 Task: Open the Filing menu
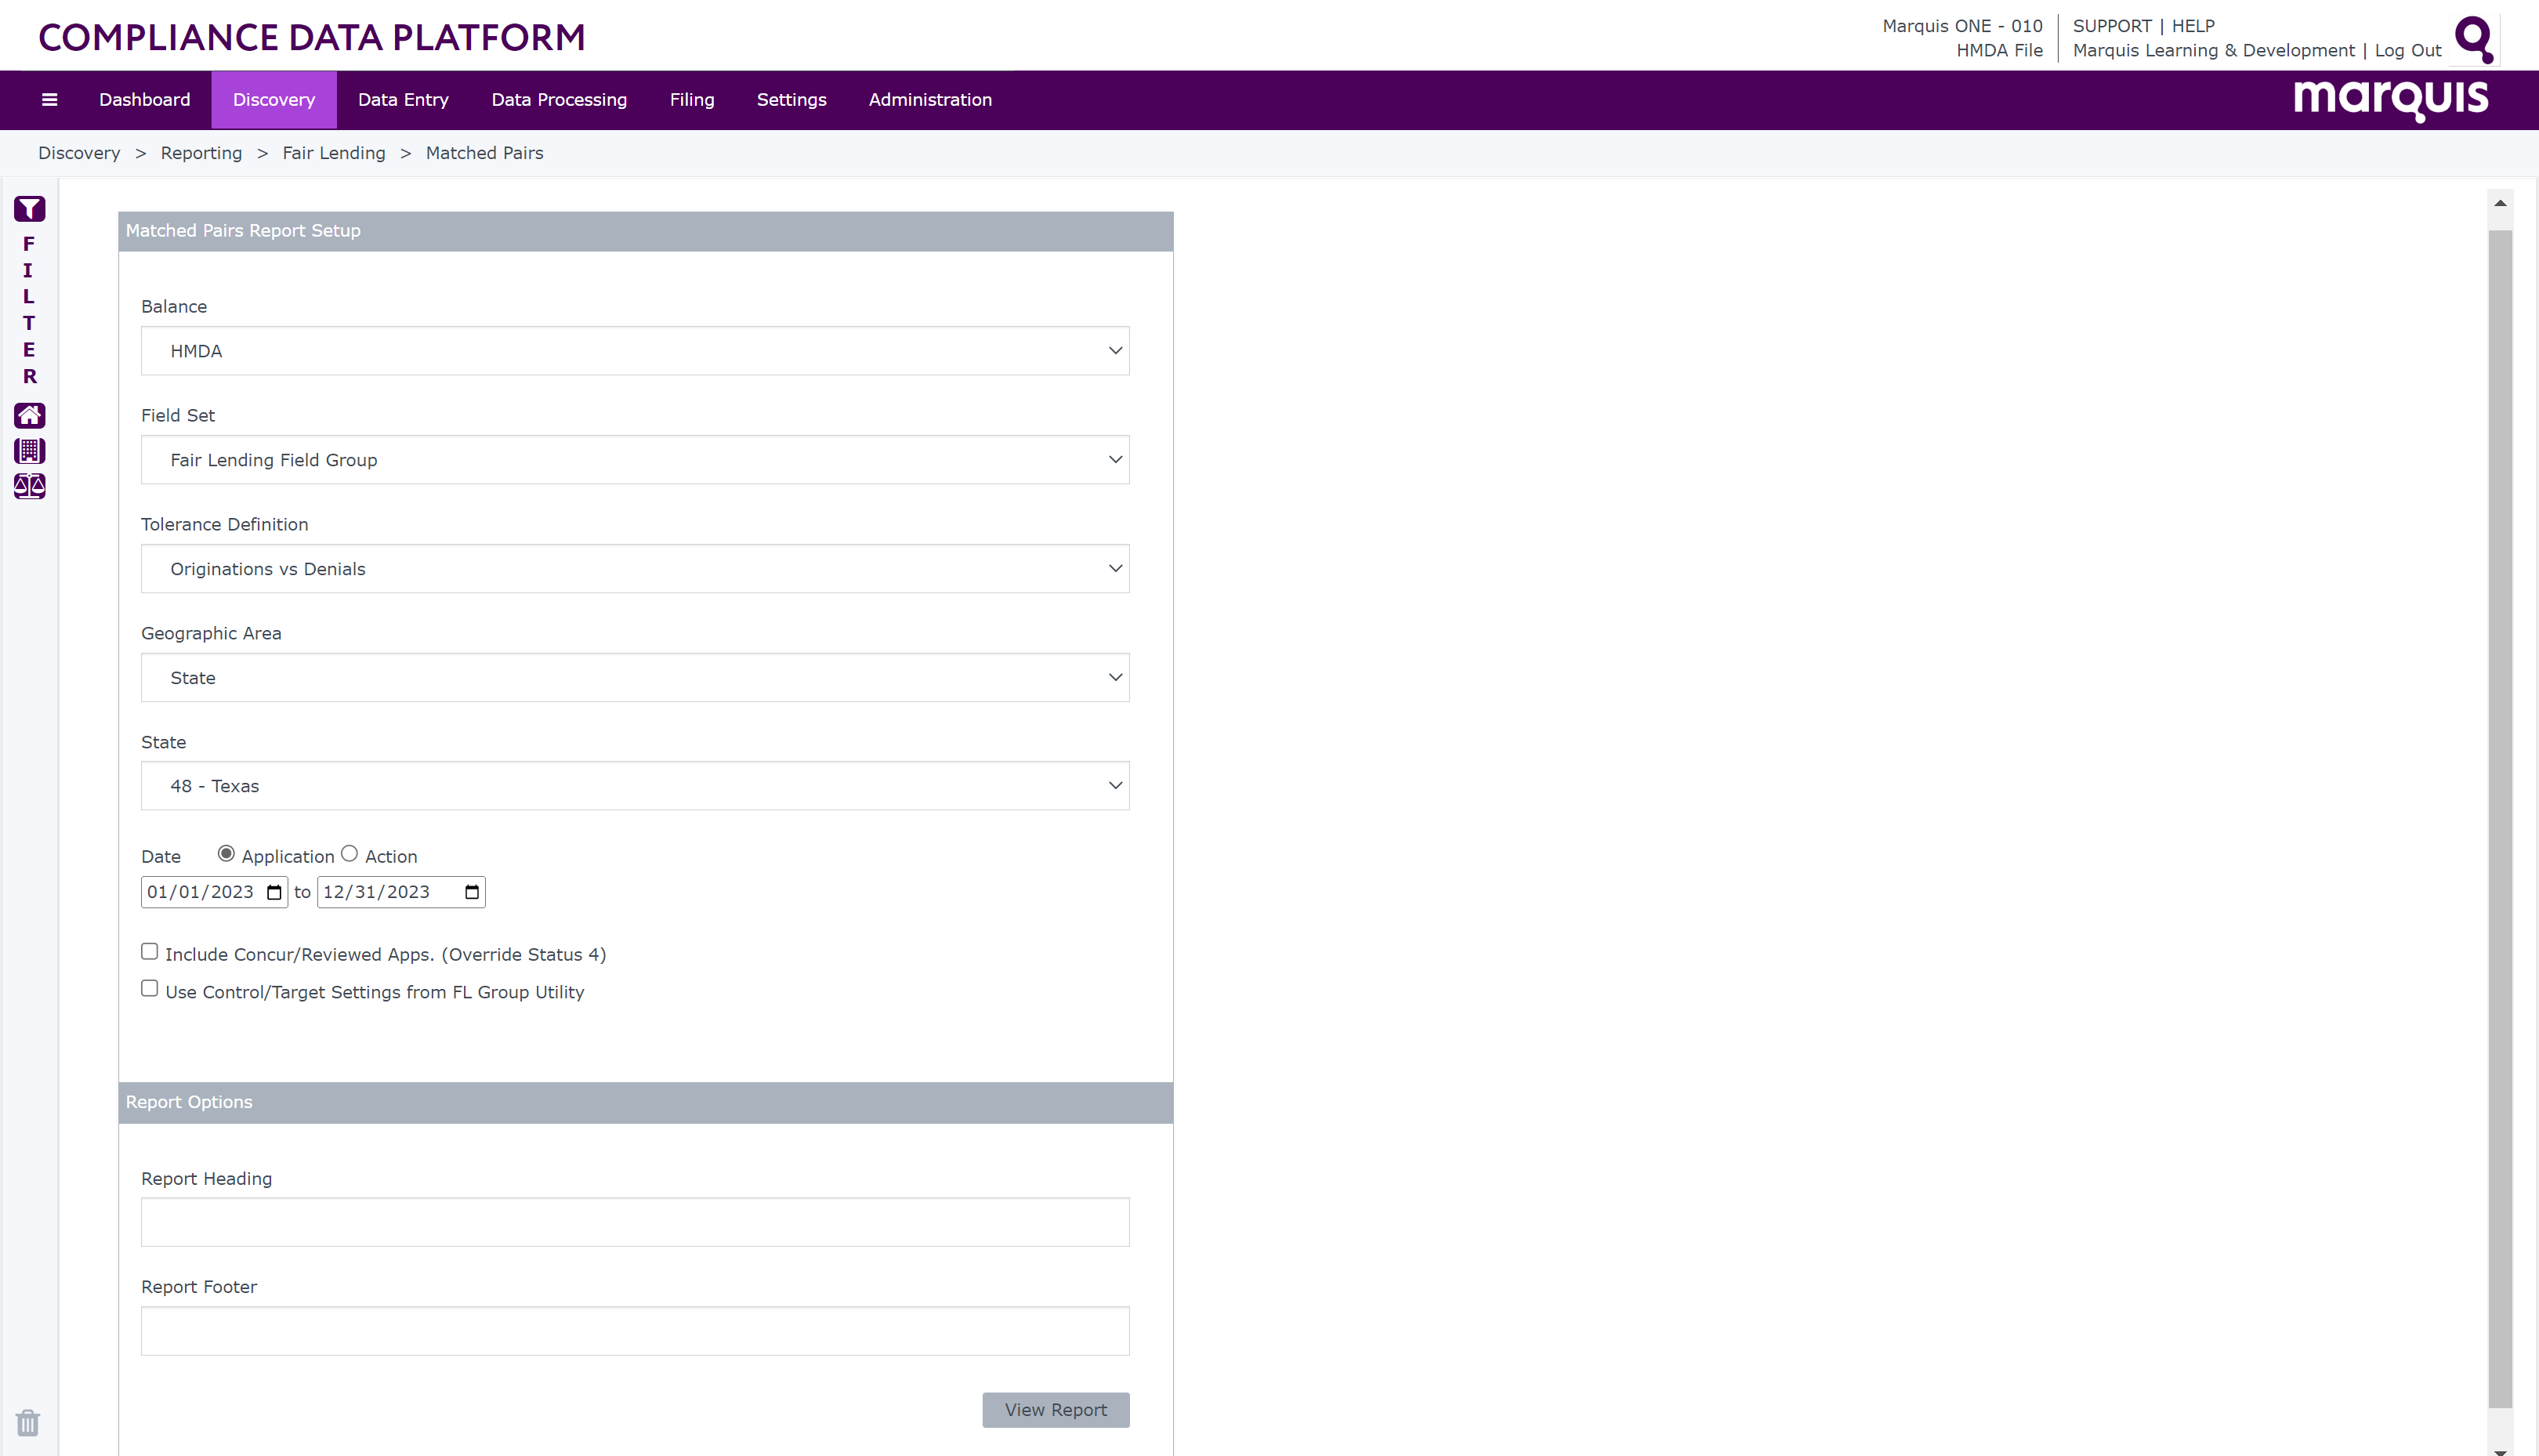coord(692,100)
